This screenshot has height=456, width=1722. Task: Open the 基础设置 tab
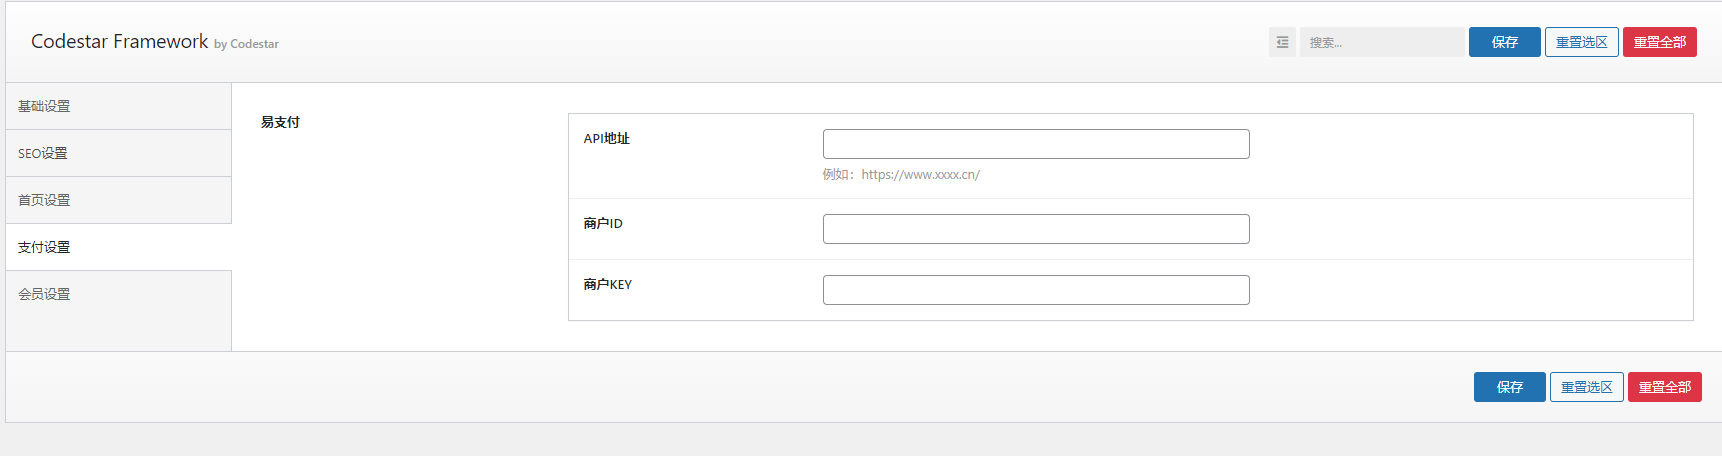click(x=118, y=106)
